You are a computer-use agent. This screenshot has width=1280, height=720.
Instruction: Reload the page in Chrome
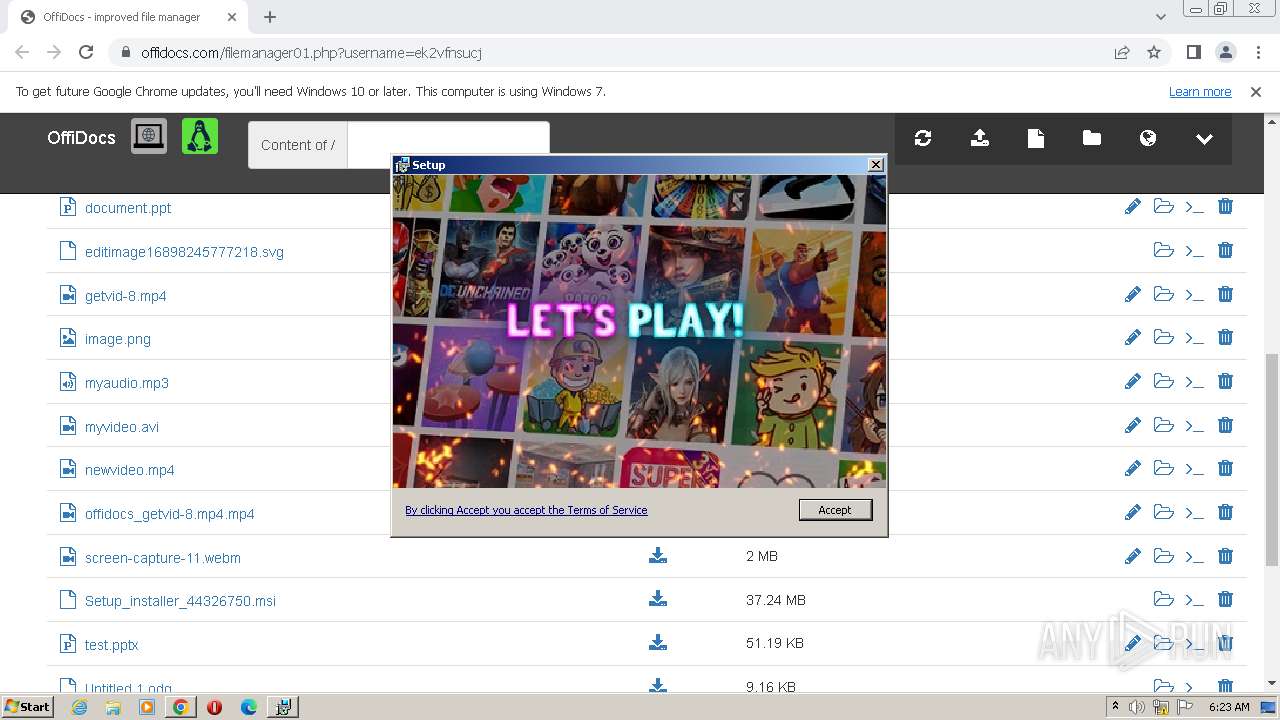pos(86,52)
